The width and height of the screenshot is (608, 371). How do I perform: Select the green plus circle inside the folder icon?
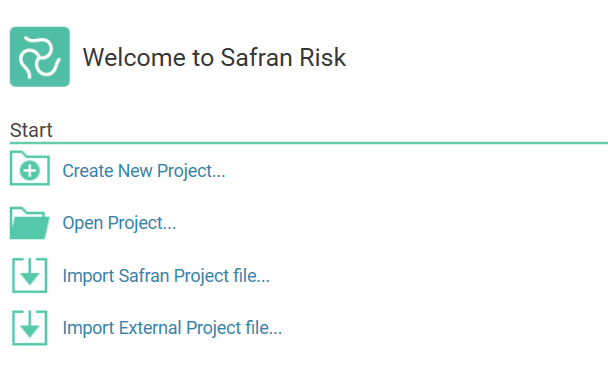[x=30, y=171]
